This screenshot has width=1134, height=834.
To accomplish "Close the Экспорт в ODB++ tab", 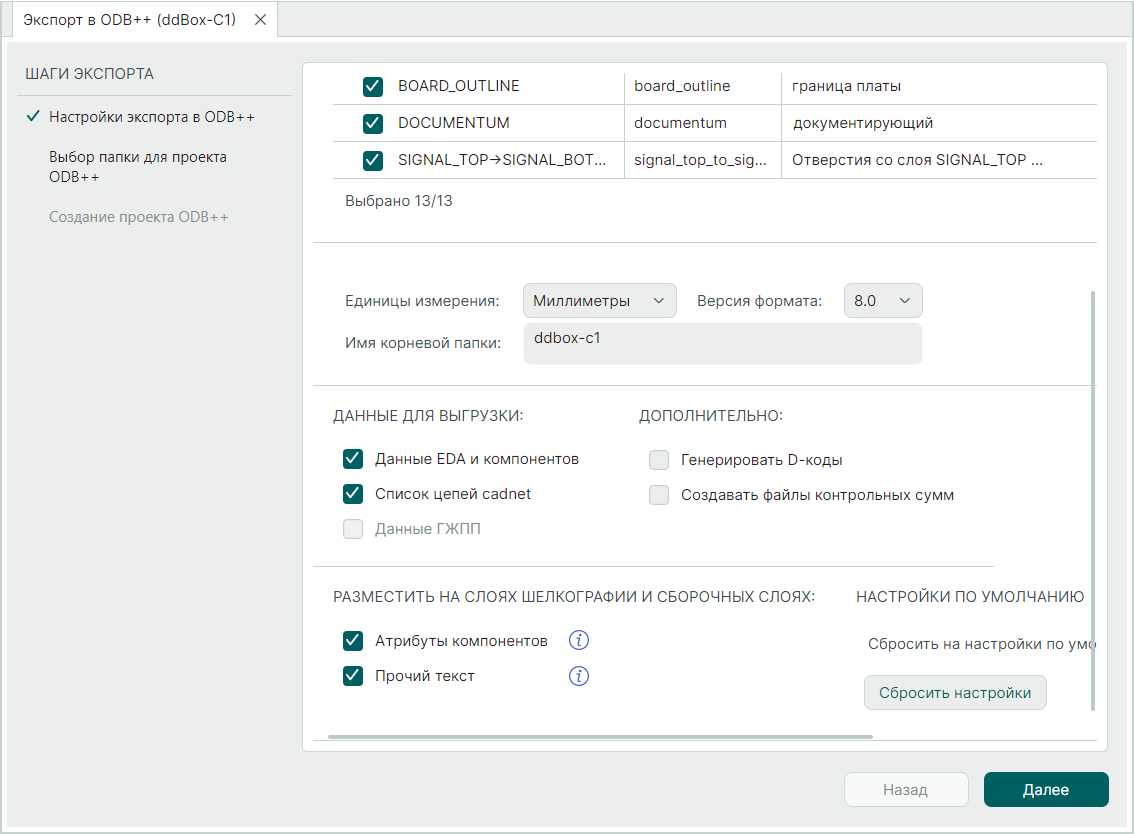I will click(x=260, y=20).
